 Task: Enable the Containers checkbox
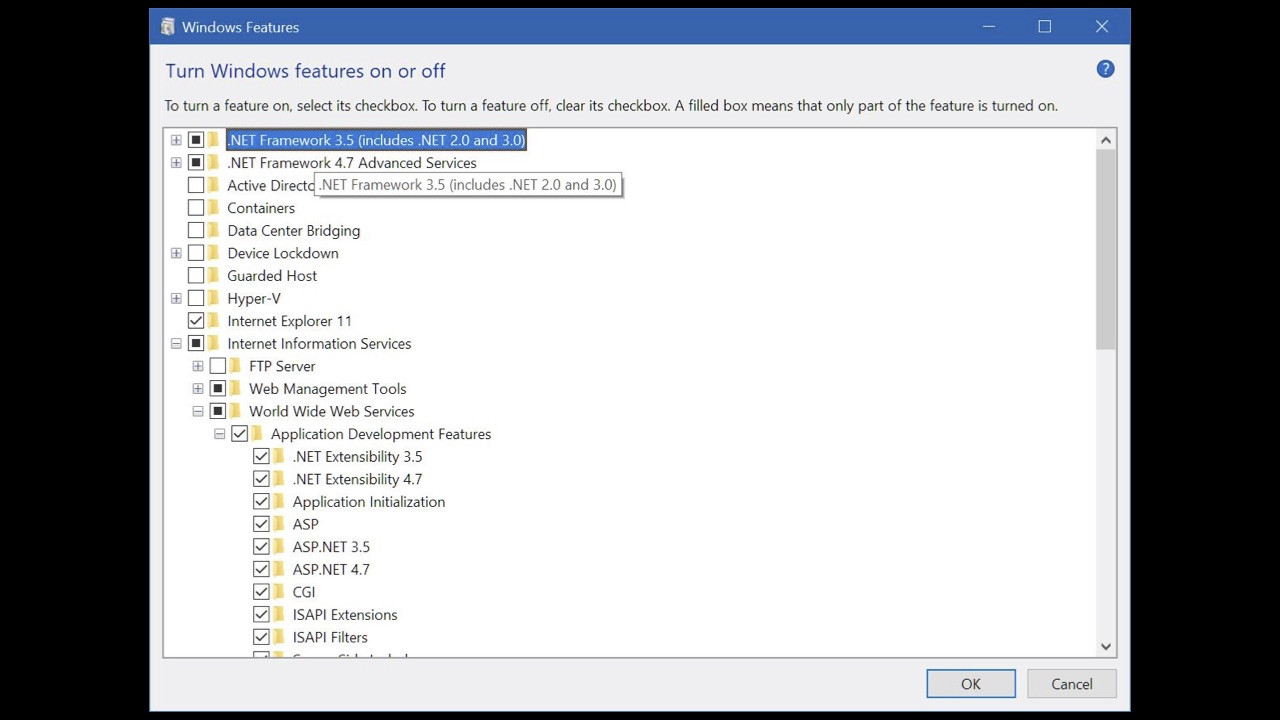(x=196, y=208)
